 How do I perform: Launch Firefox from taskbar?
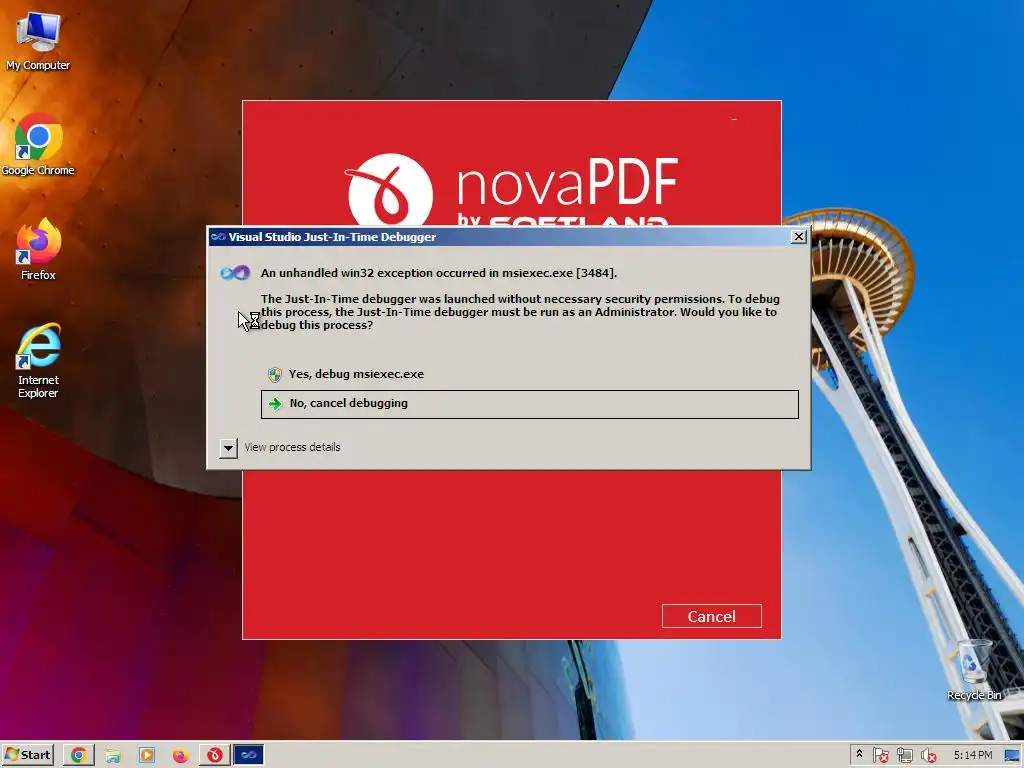180,756
